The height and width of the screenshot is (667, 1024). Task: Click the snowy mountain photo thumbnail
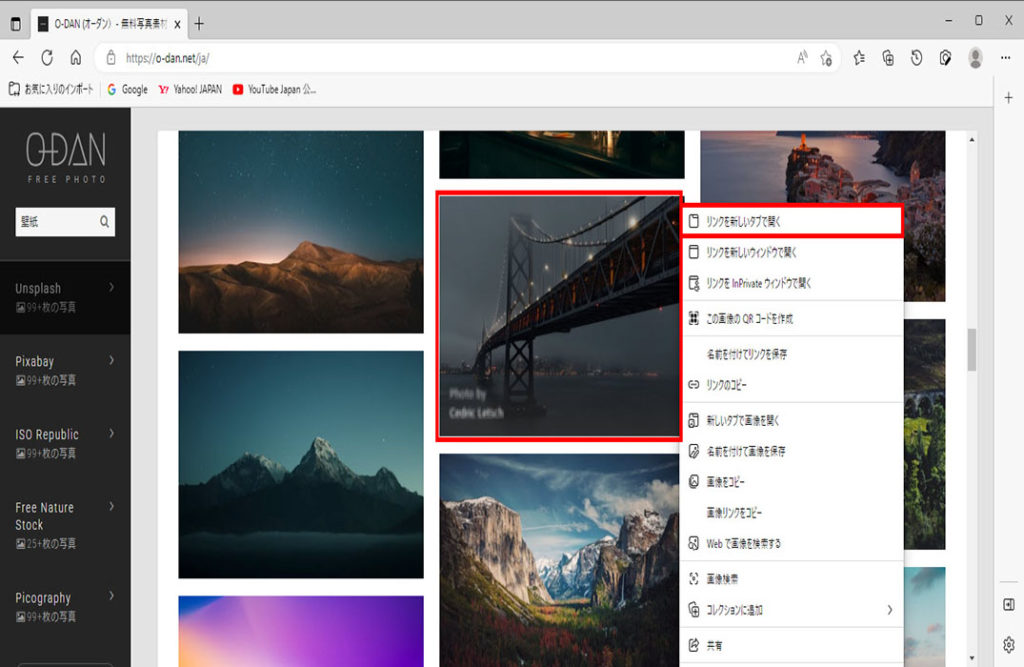pos(301,464)
